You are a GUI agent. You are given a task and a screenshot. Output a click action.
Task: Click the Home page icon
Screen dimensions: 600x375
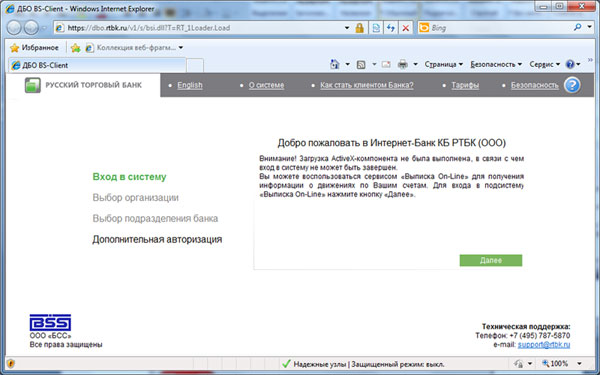pos(335,64)
